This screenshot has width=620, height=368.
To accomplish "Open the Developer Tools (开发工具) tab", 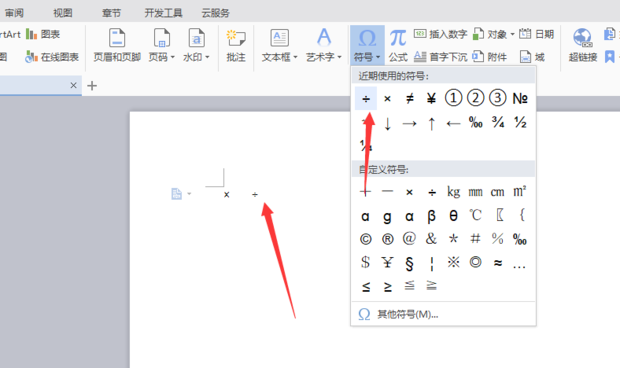I will (163, 13).
